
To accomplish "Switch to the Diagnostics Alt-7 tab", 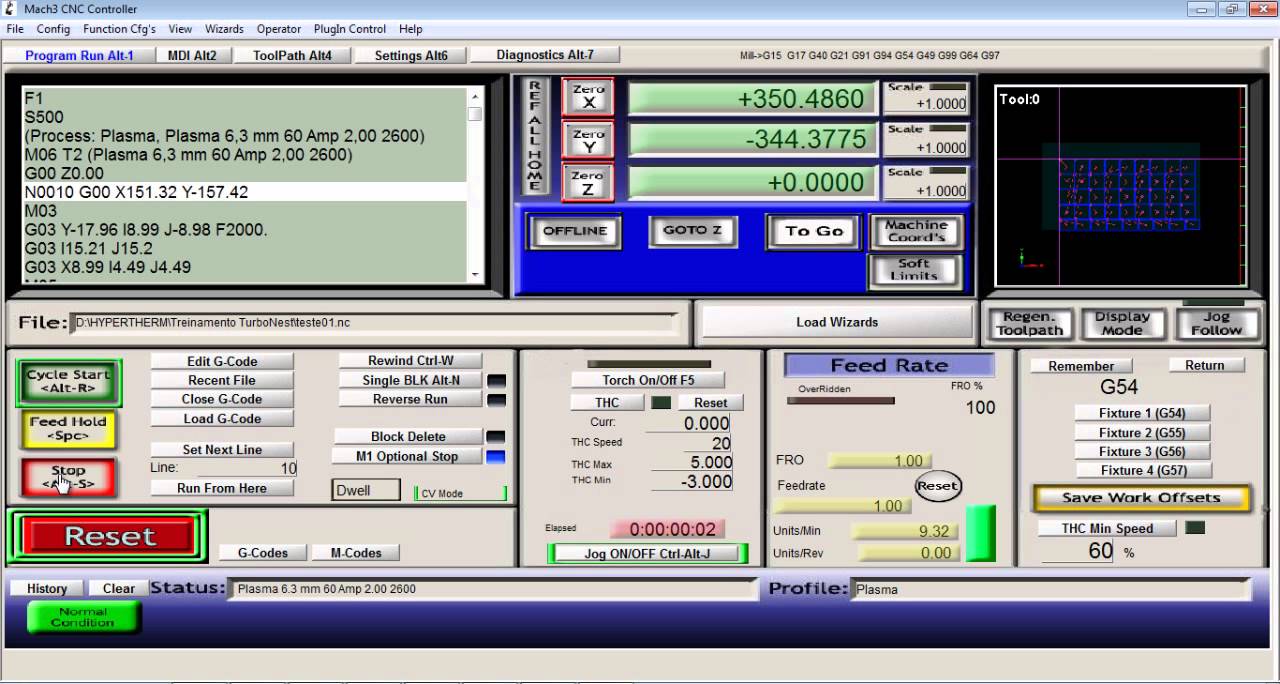I will [x=545, y=55].
